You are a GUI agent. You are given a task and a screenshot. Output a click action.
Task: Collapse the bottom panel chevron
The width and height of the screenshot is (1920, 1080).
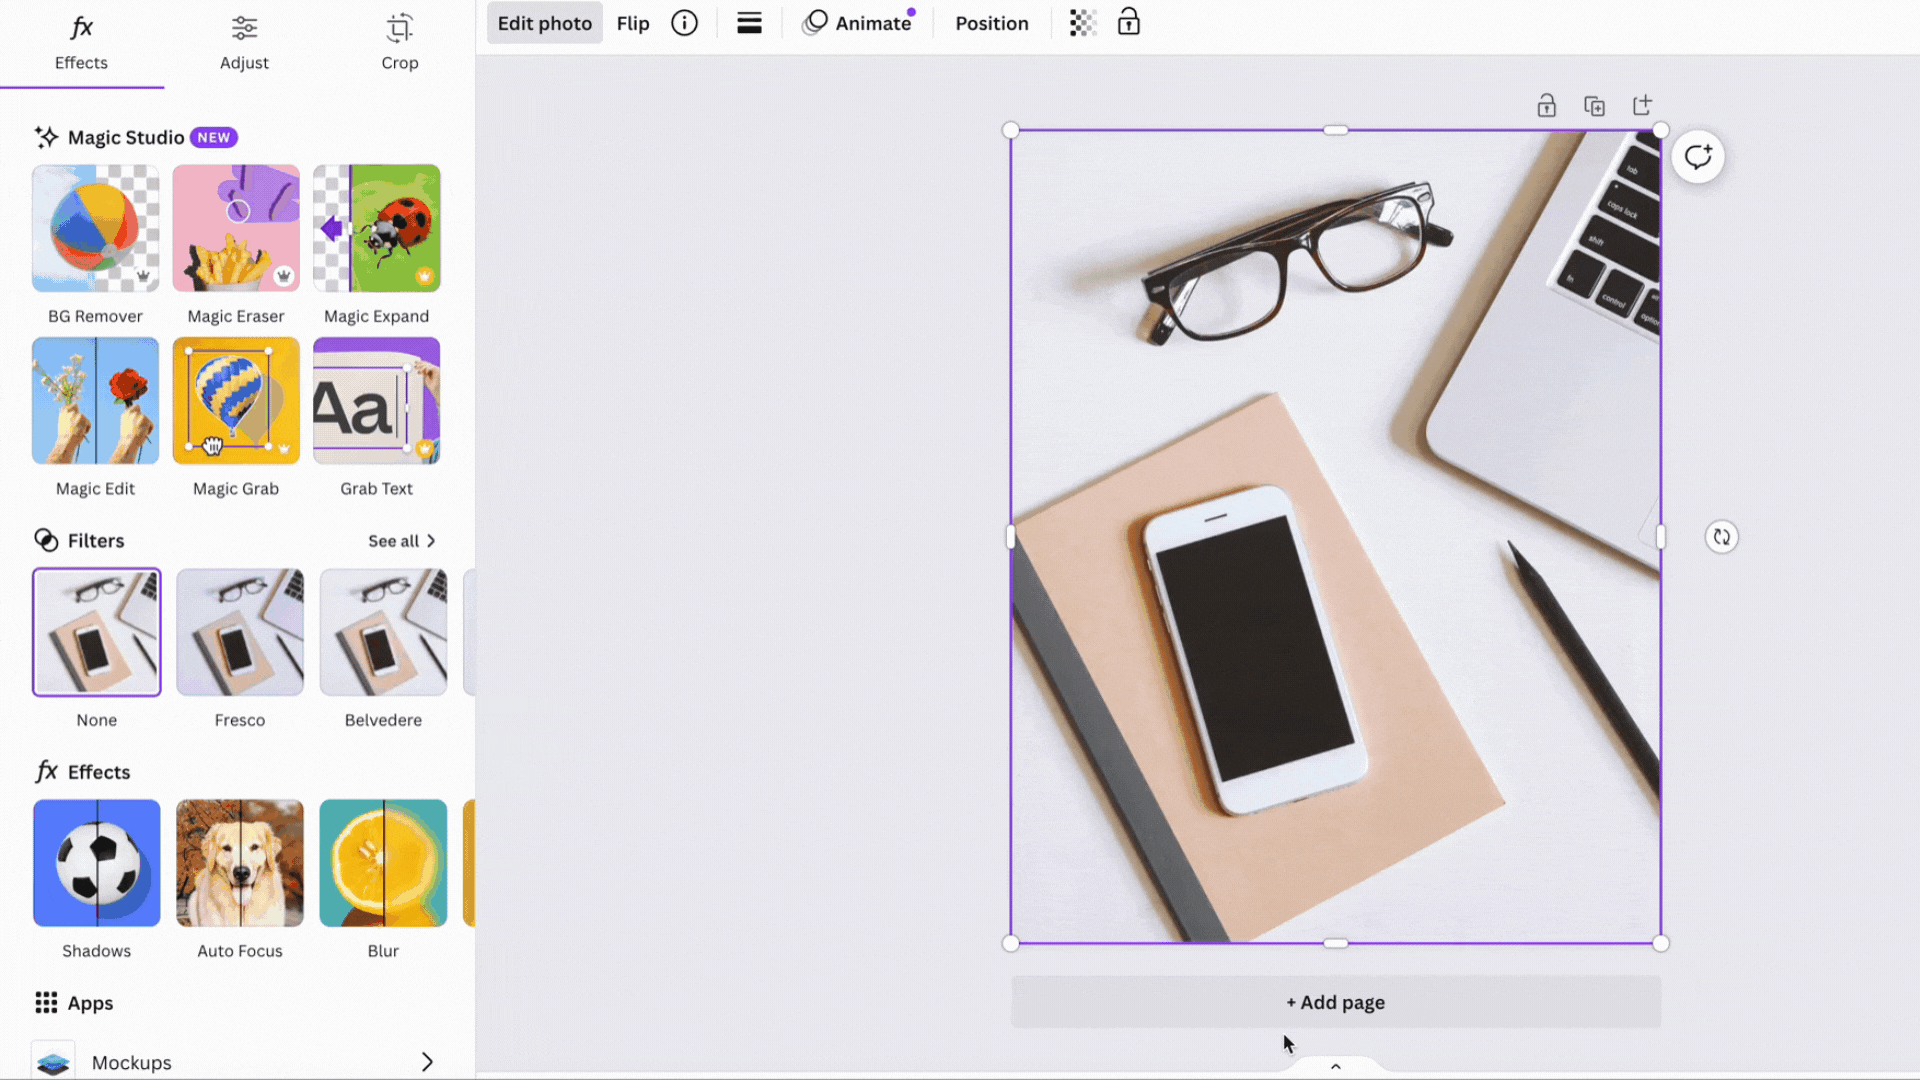point(1335,1066)
